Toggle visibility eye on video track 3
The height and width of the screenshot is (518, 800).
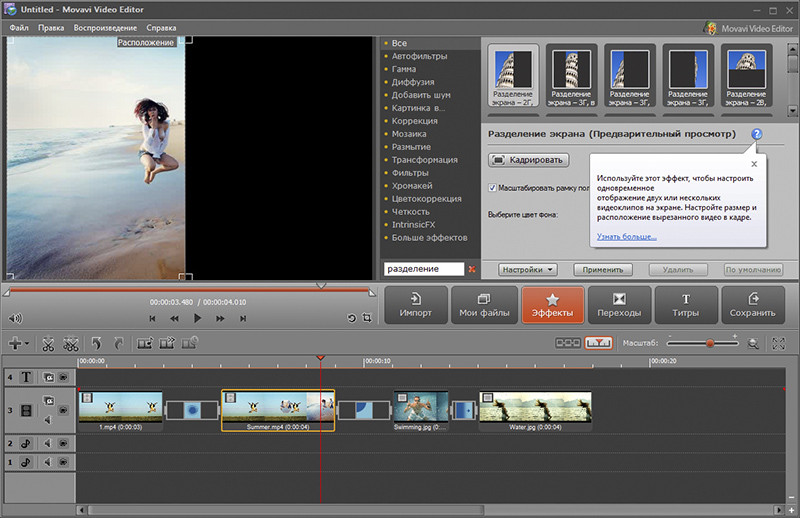tap(63, 410)
